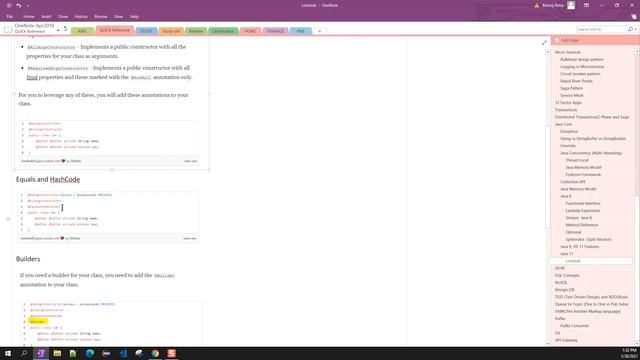The image size is (640, 360).
Task: Click the page list scroll down arrow
Action: click(x=636, y=343)
